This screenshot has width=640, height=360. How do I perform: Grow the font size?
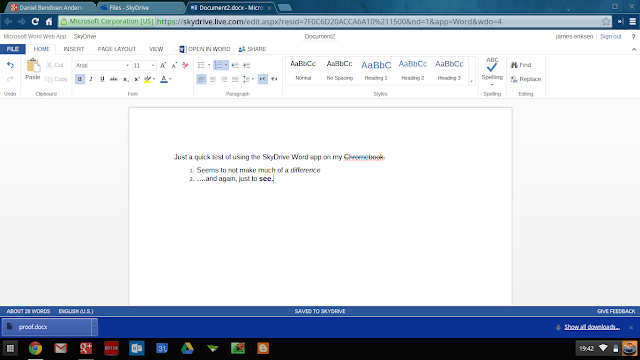coord(163,65)
